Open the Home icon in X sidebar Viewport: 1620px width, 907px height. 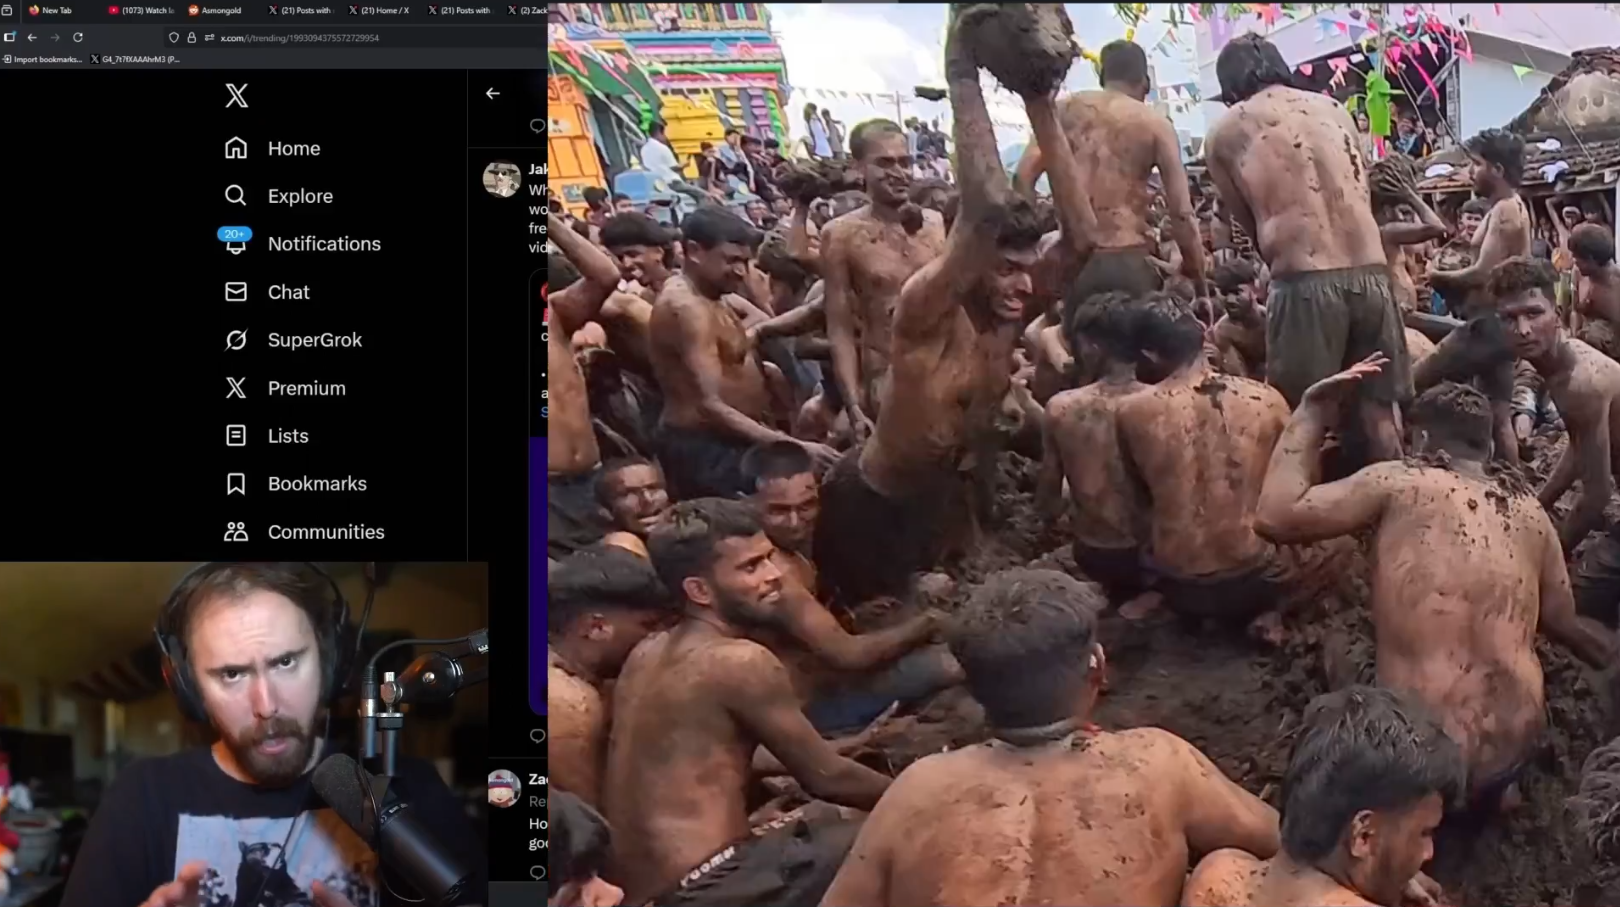pyautogui.click(x=236, y=148)
